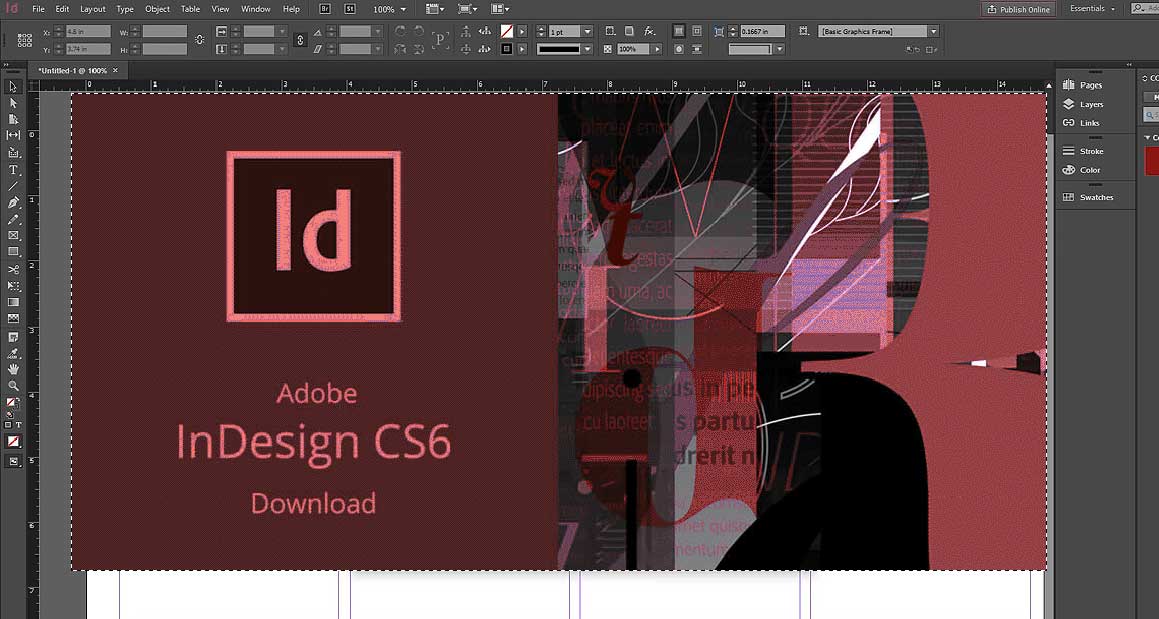Open the Object menu
This screenshot has width=1159, height=619.
tap(157, 9)
